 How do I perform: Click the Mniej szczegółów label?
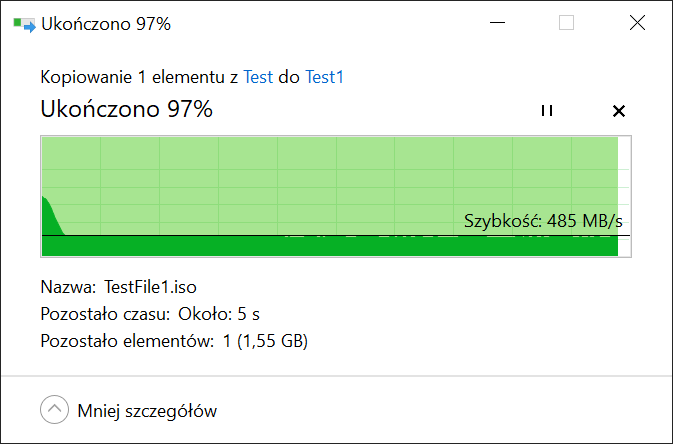pos(147,411)
